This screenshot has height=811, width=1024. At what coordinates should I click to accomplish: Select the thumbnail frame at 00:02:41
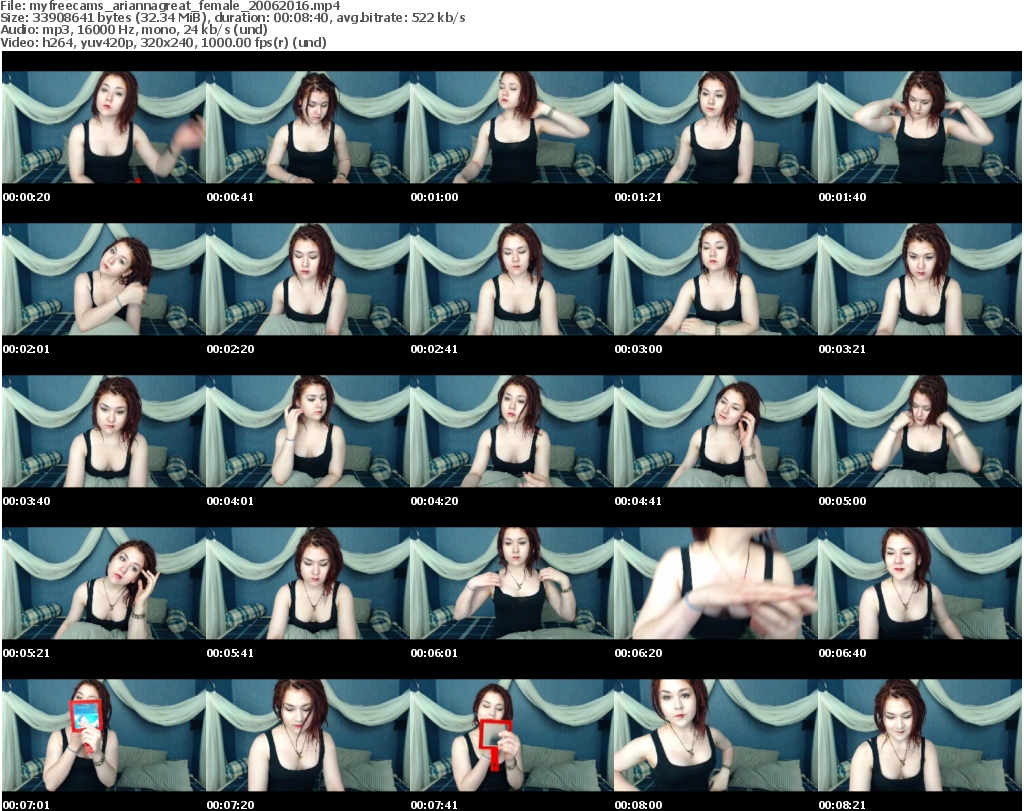point(512,279)
